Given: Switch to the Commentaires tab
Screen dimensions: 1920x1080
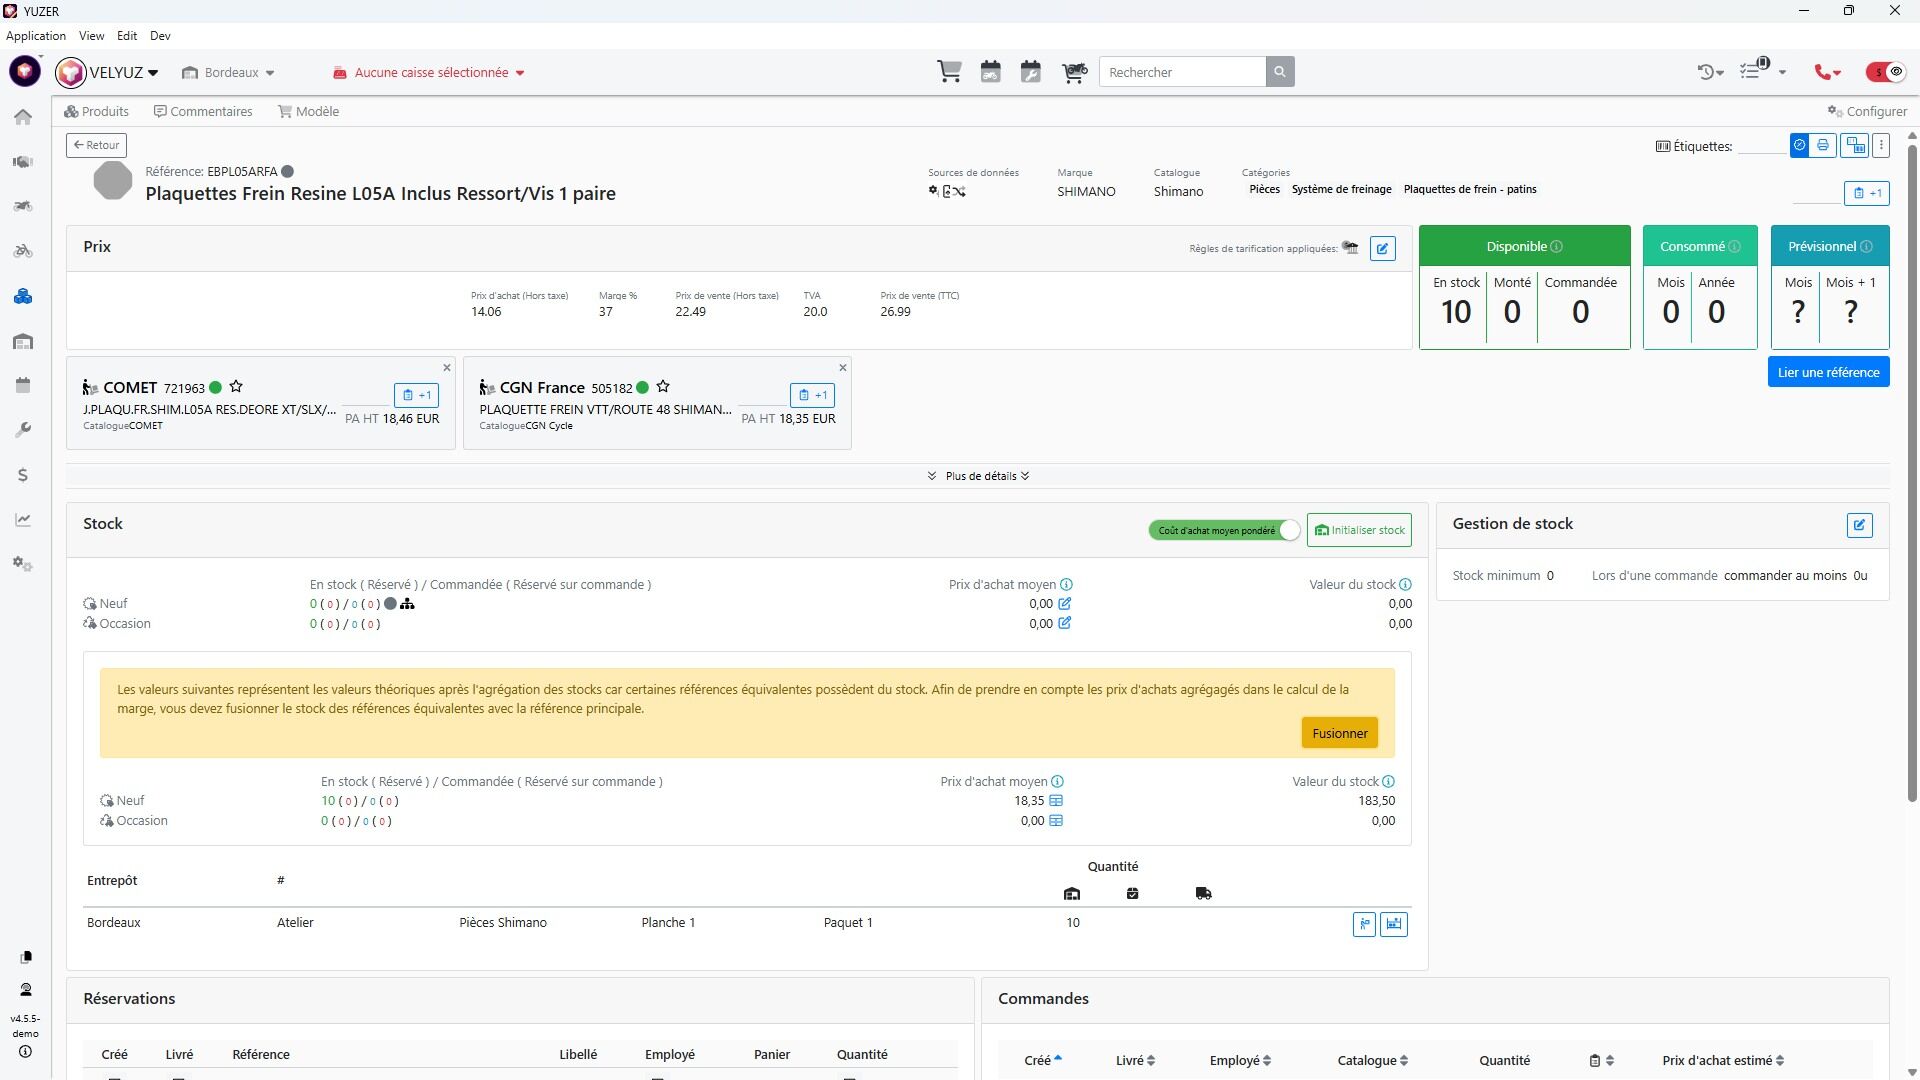Looking at the screenshot, I should [x=203, y=111].
